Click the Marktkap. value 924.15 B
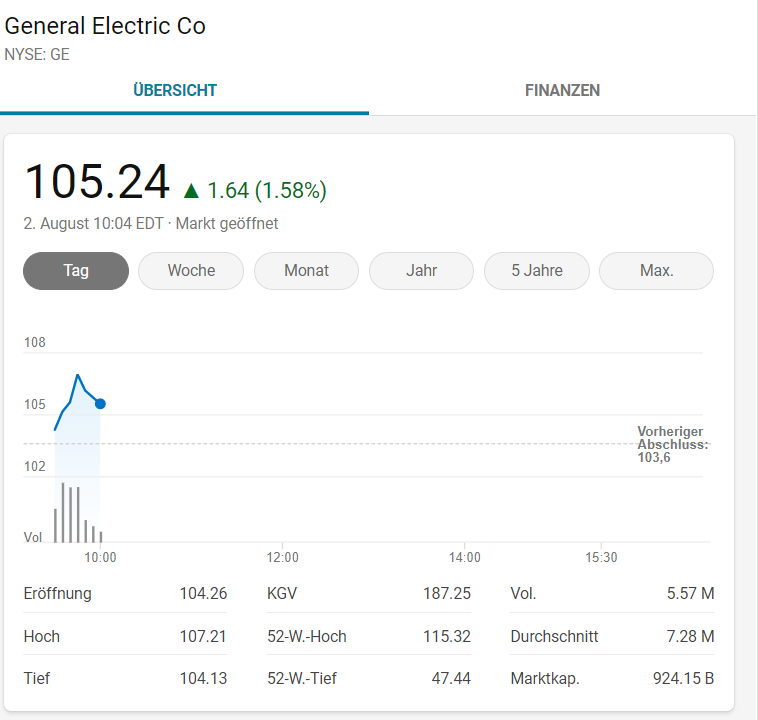Image resolution: width=758 pixels, height=720 pixels. [x=683, y=678]
